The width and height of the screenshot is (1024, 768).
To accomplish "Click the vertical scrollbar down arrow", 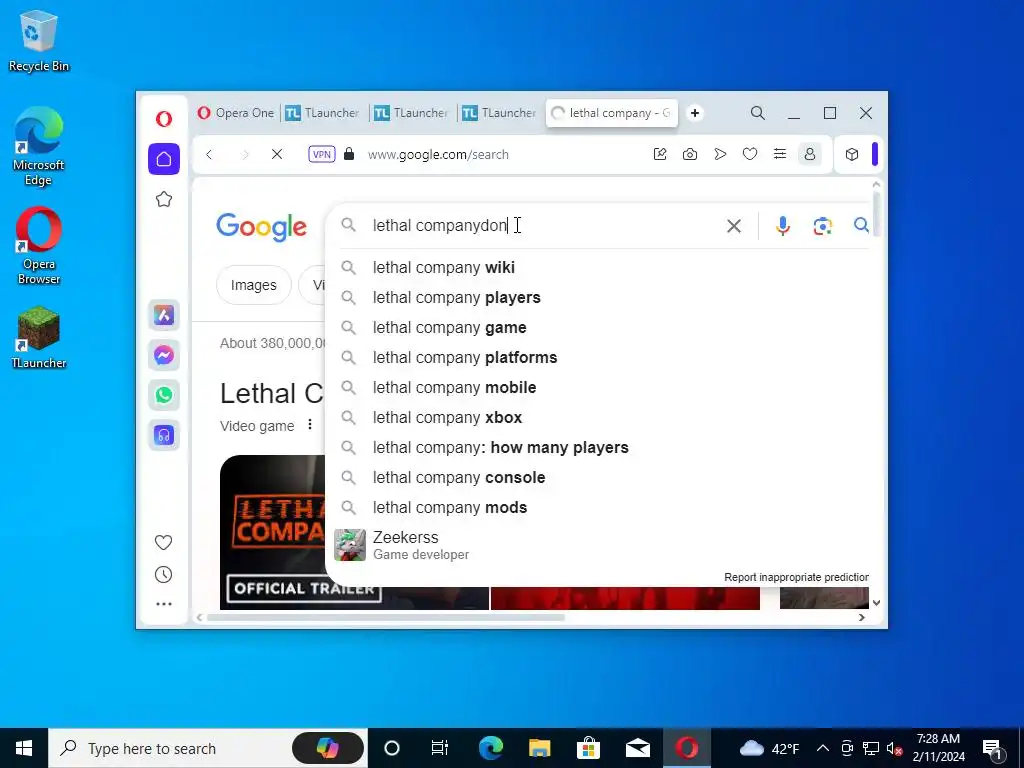I will [876, 603].
